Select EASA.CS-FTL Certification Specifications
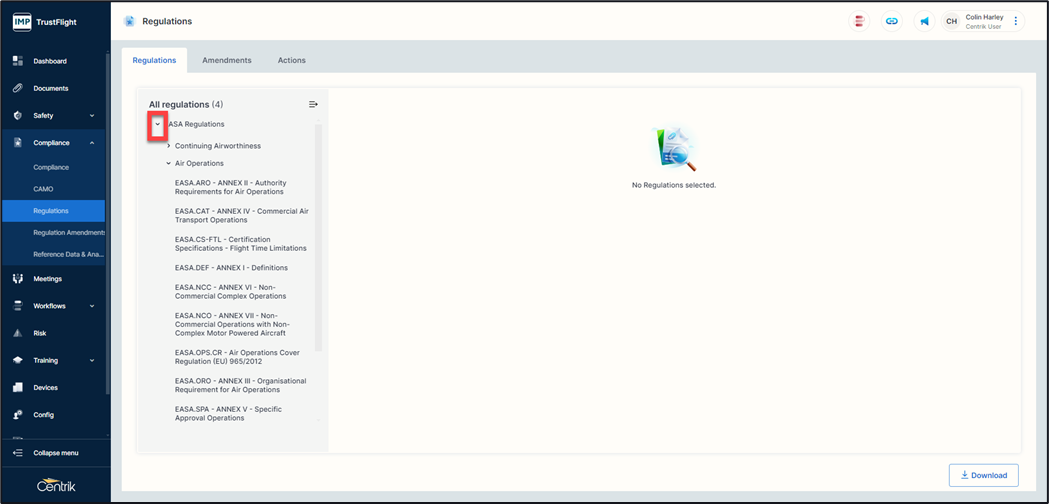1049x504 pixels. [241, 244]
